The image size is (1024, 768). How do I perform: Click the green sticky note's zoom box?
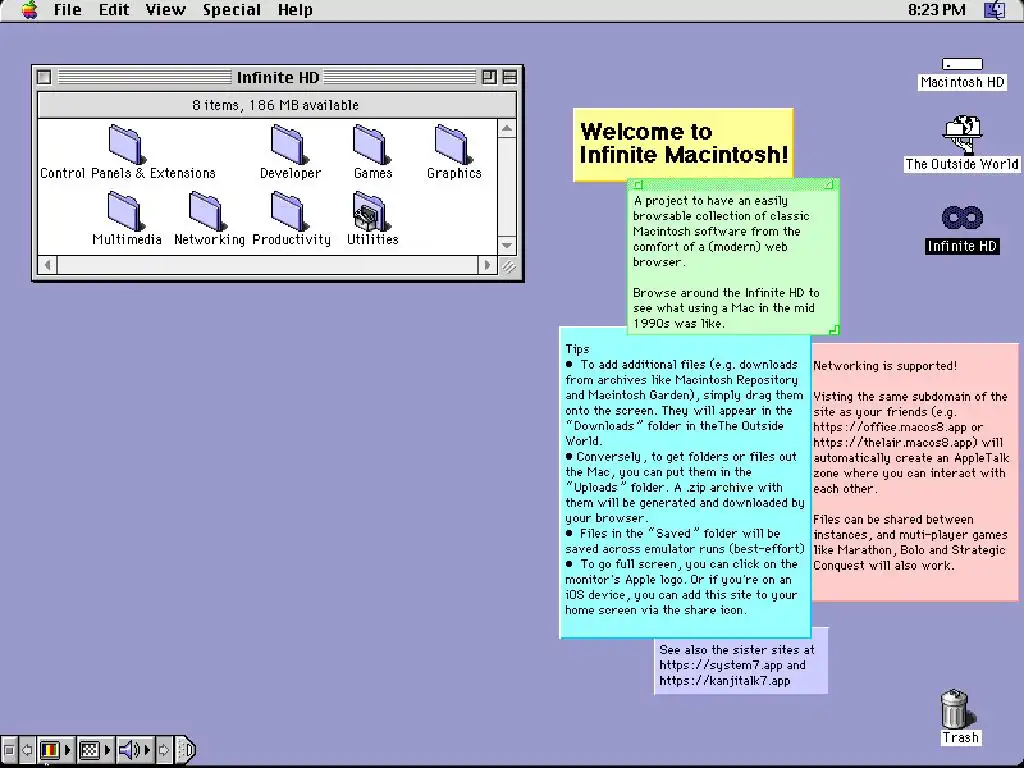(829, 185)
